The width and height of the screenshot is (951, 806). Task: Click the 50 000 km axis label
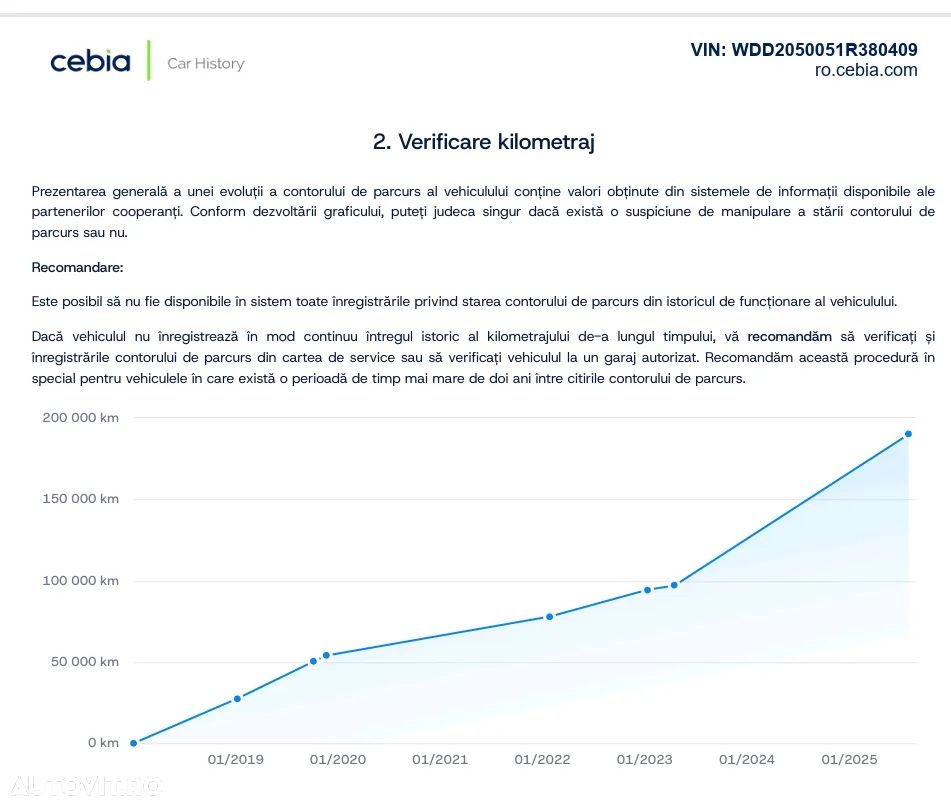[84, 661]
